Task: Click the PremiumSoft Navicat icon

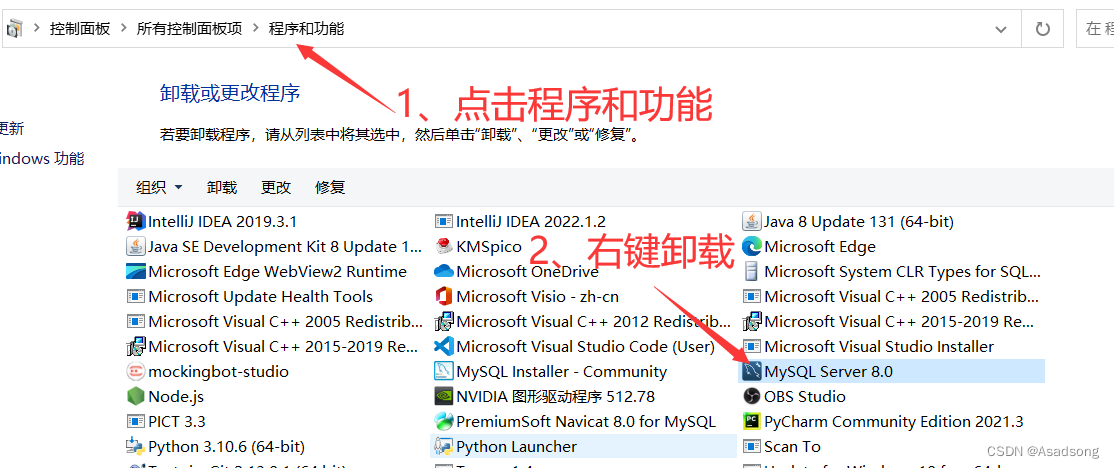Action: [x=444, y=421]
